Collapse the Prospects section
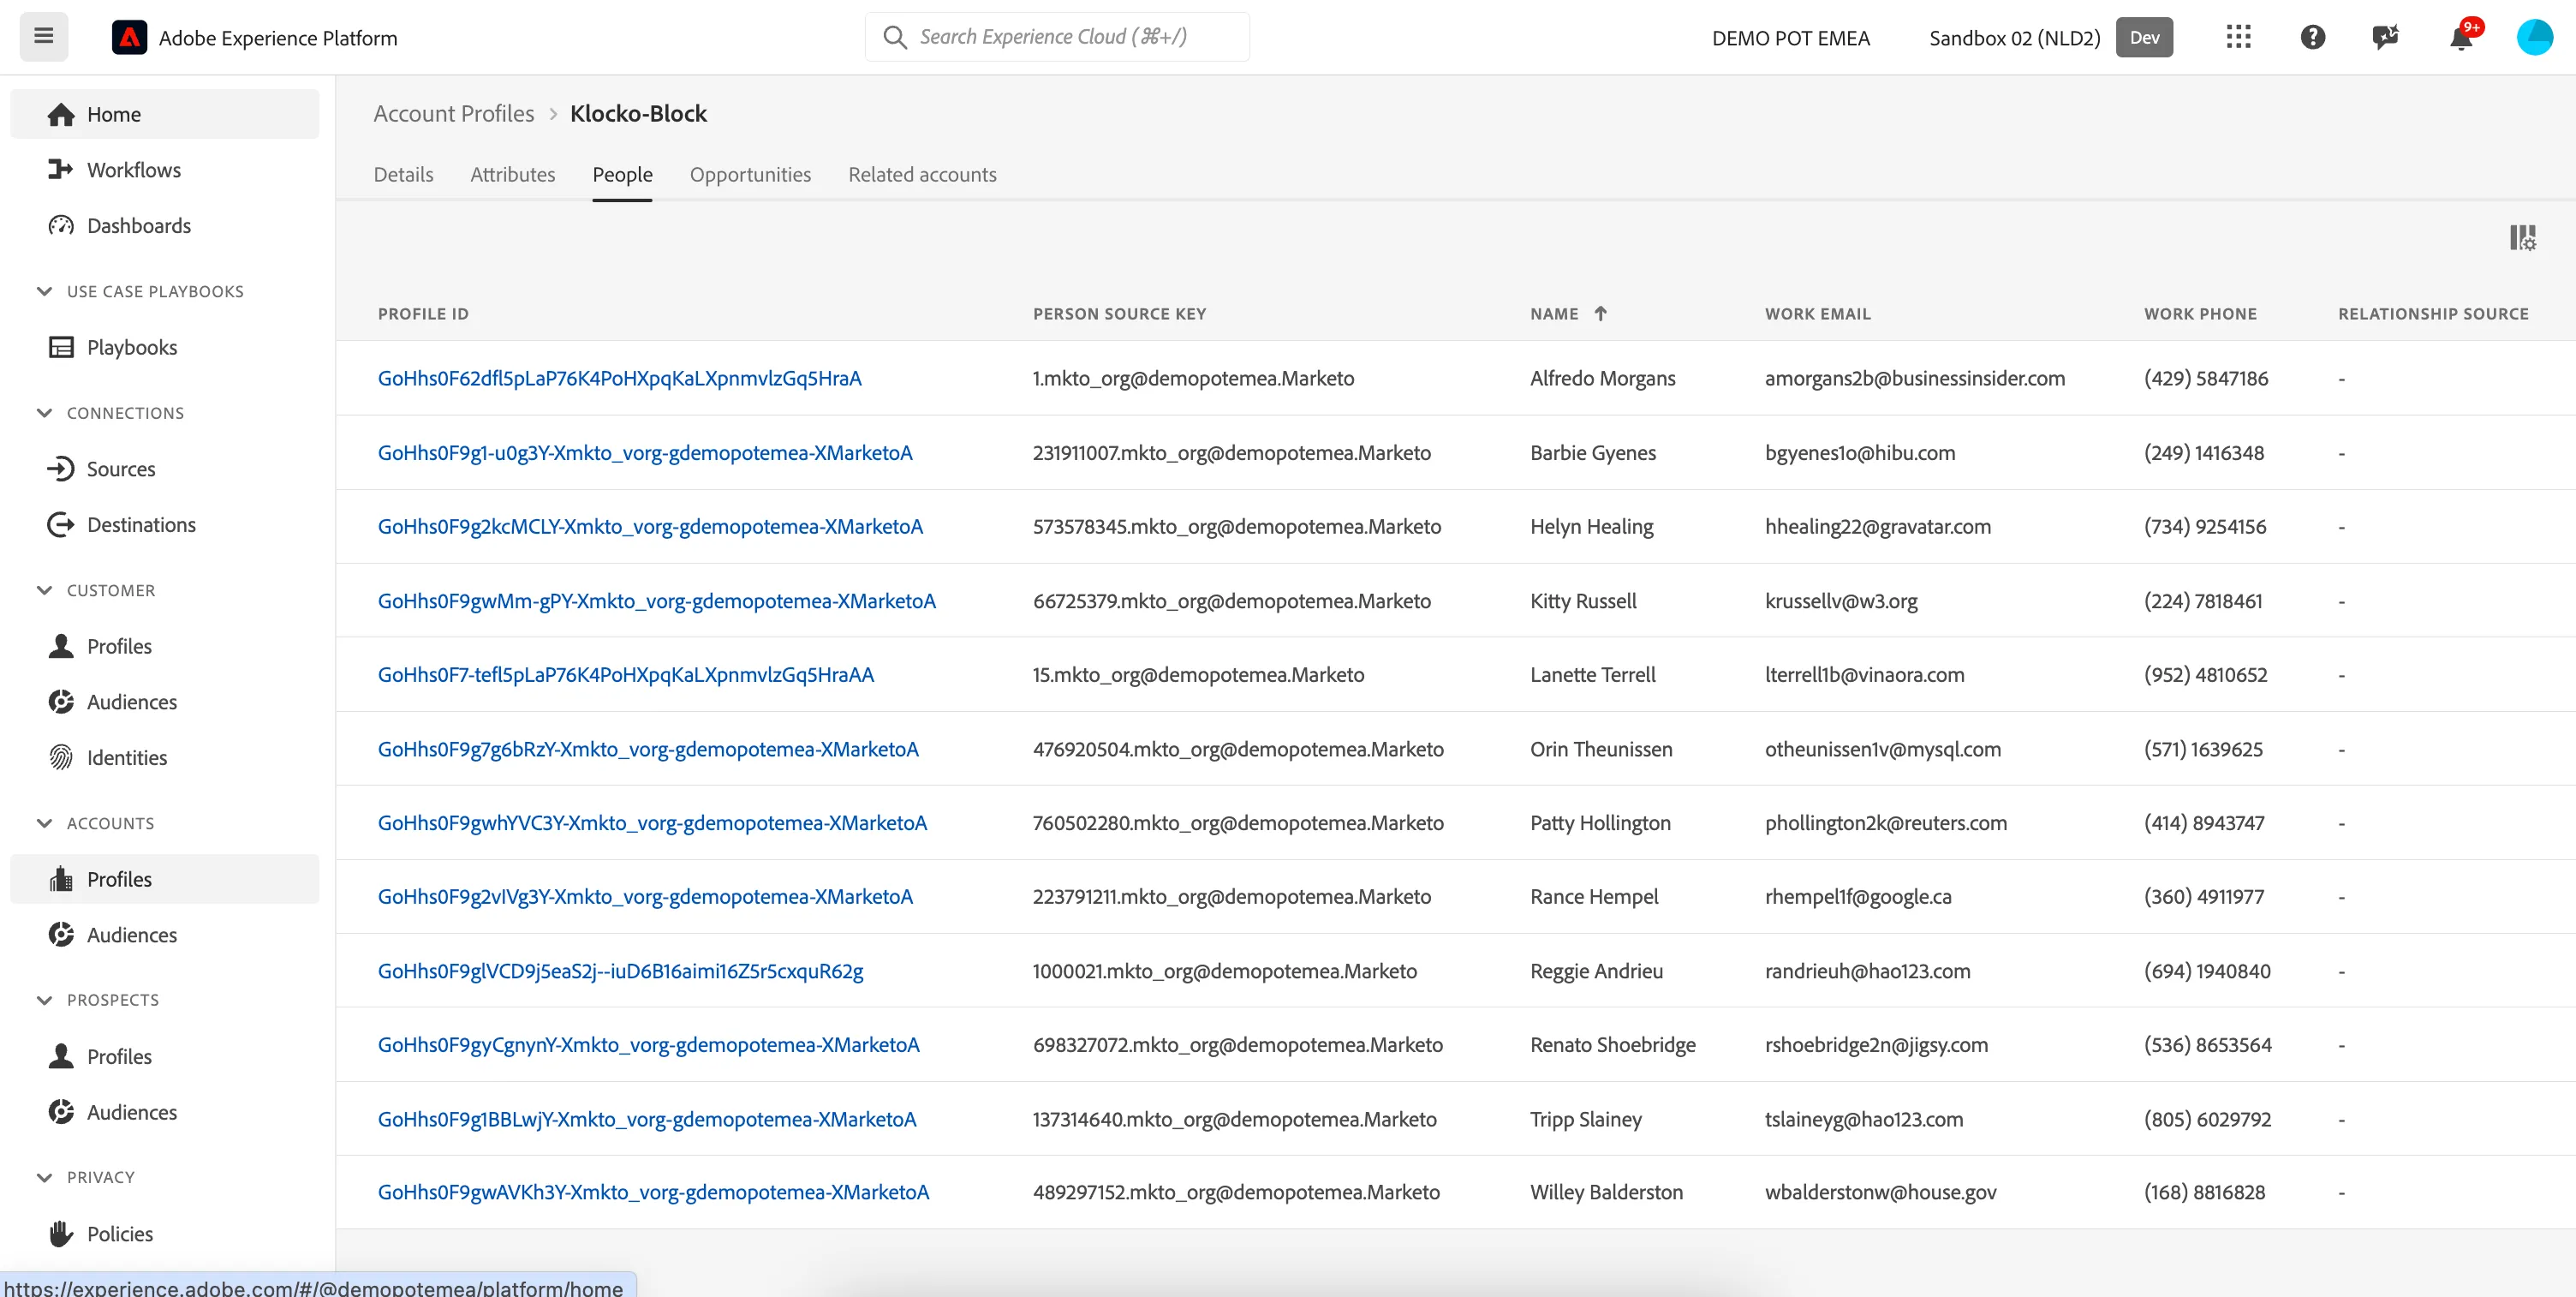Viewport: 2576px width, 1297px height. [x=44, y=1001]
